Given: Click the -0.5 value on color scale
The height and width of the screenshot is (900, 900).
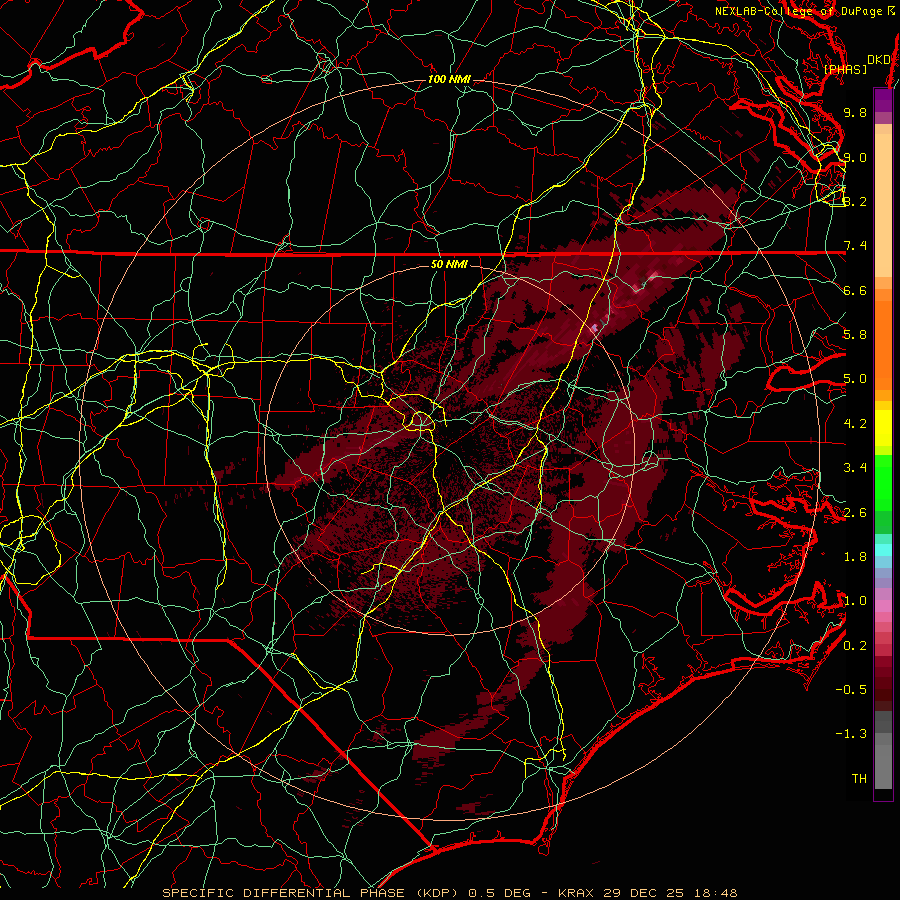Looking at the screenshot, I should [x=851, y=690].
